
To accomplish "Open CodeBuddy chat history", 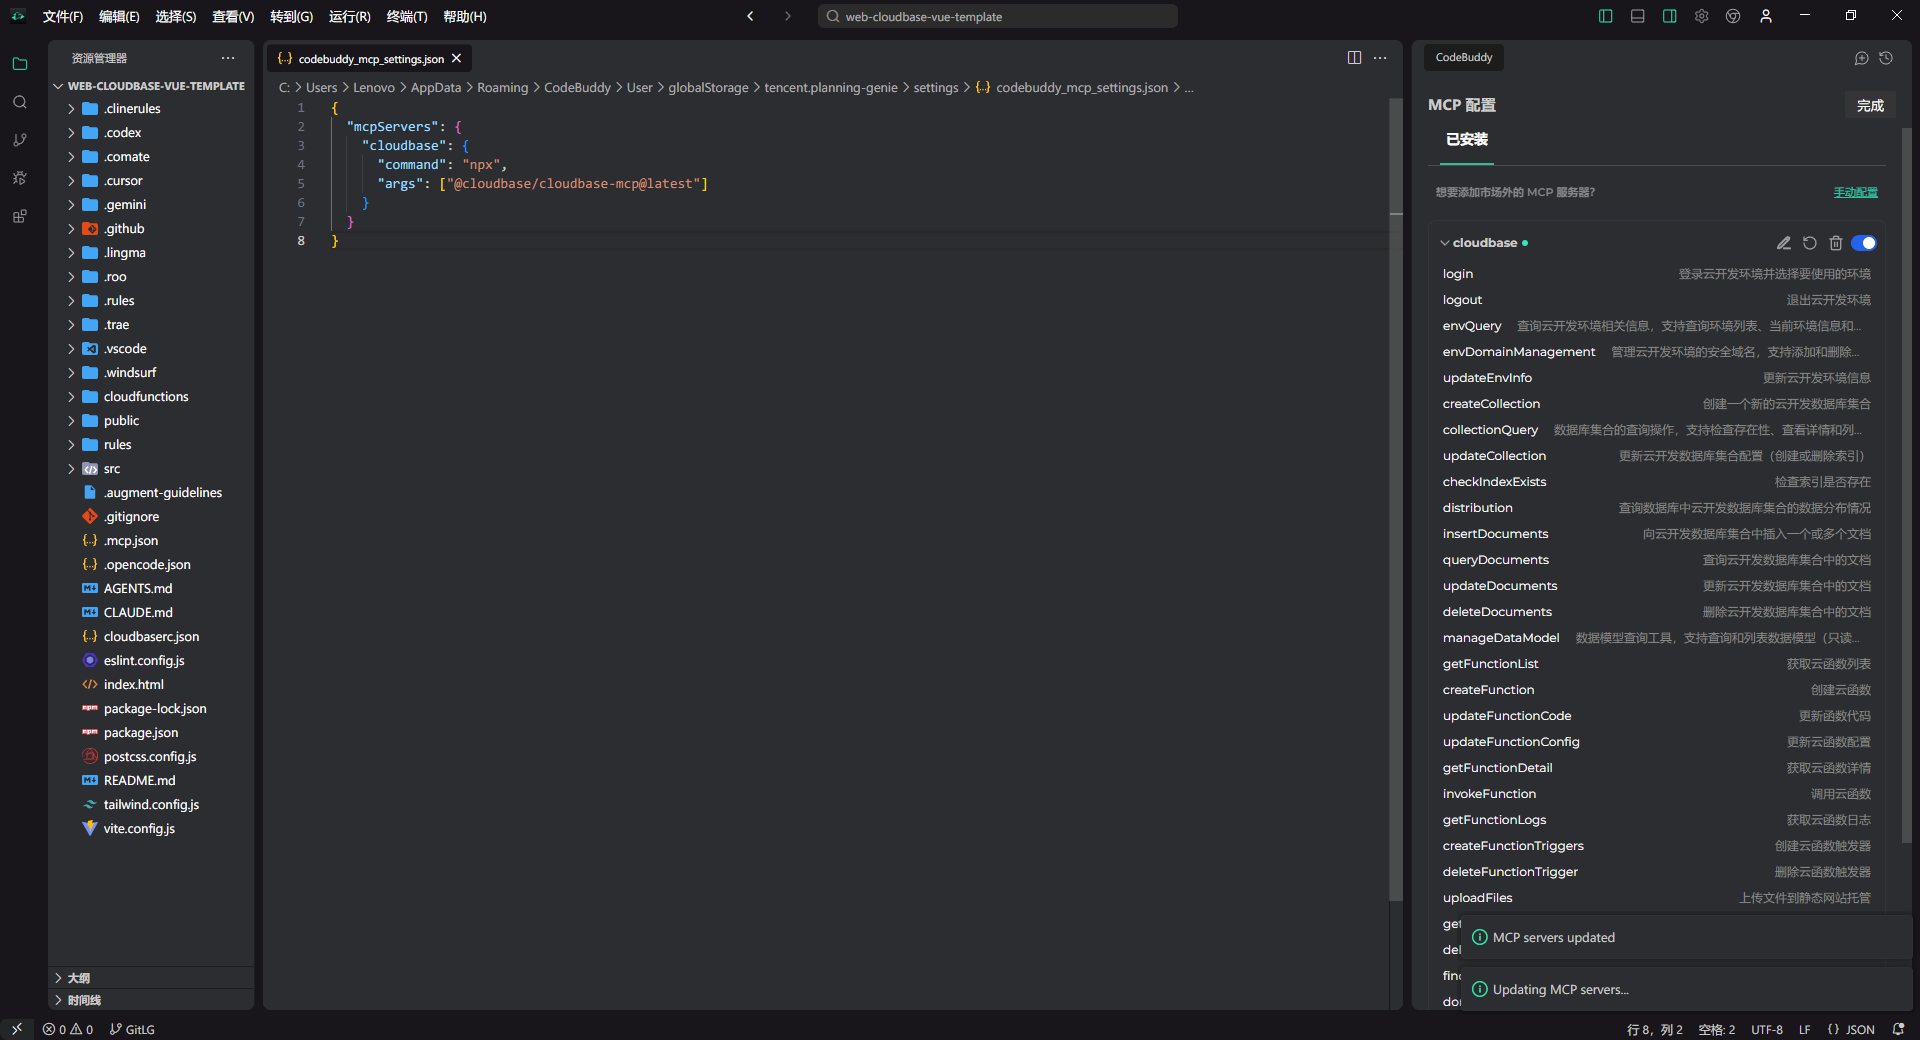I will pos(1886,58).
